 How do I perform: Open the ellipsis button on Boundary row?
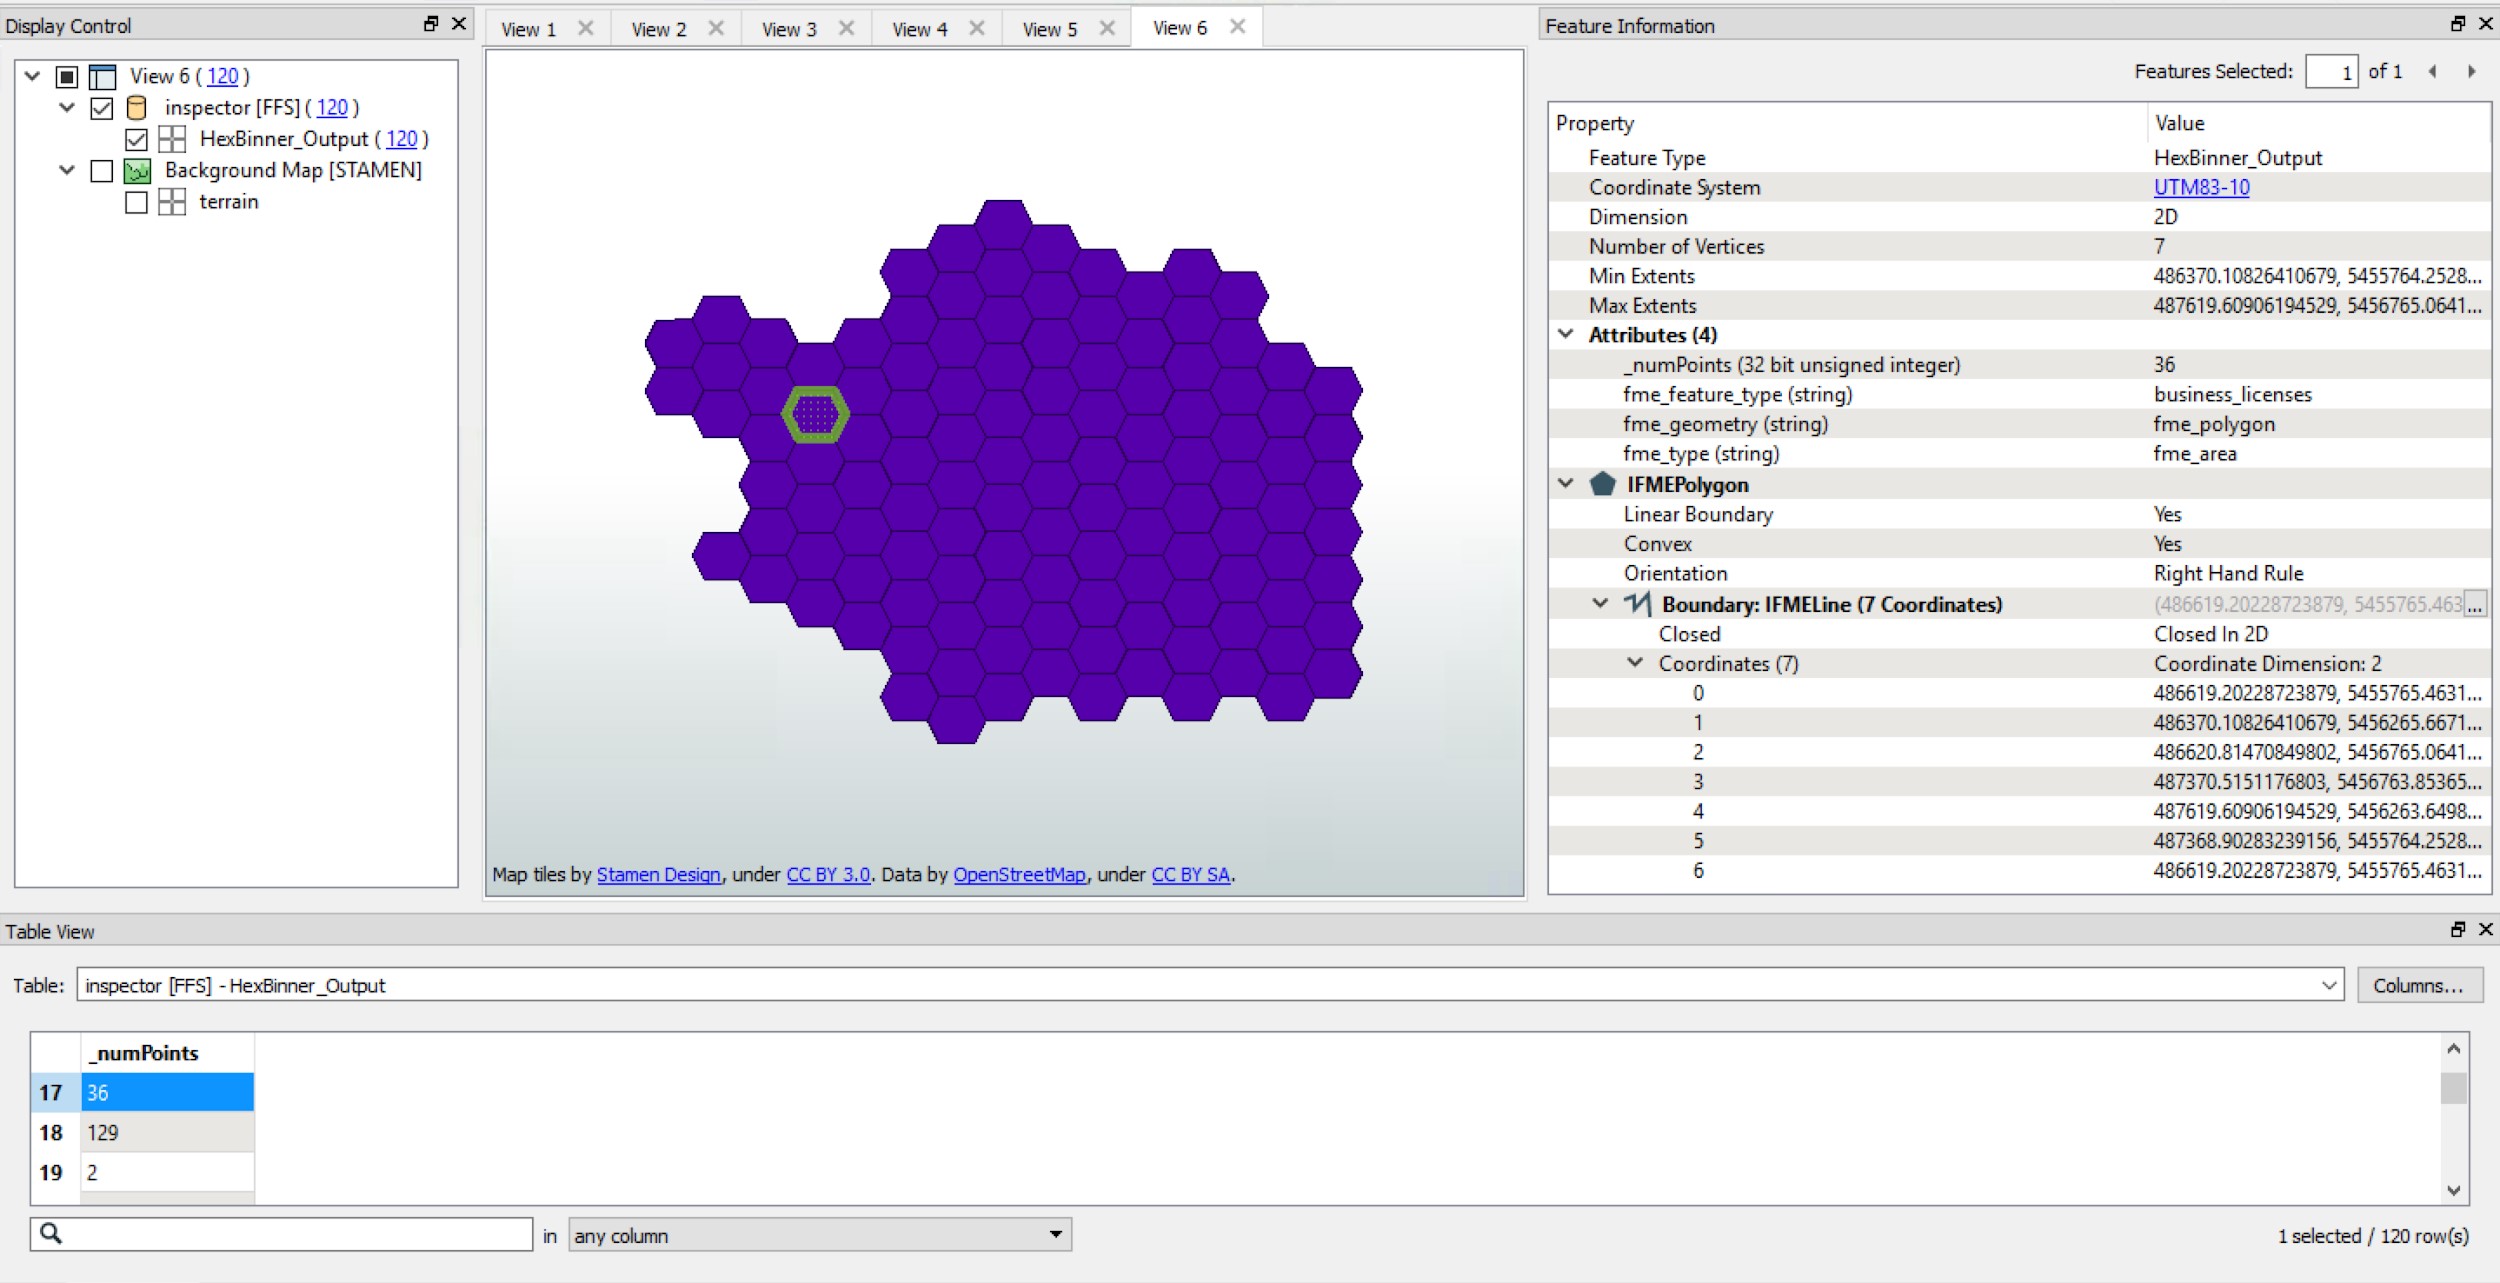[2475, 604]
